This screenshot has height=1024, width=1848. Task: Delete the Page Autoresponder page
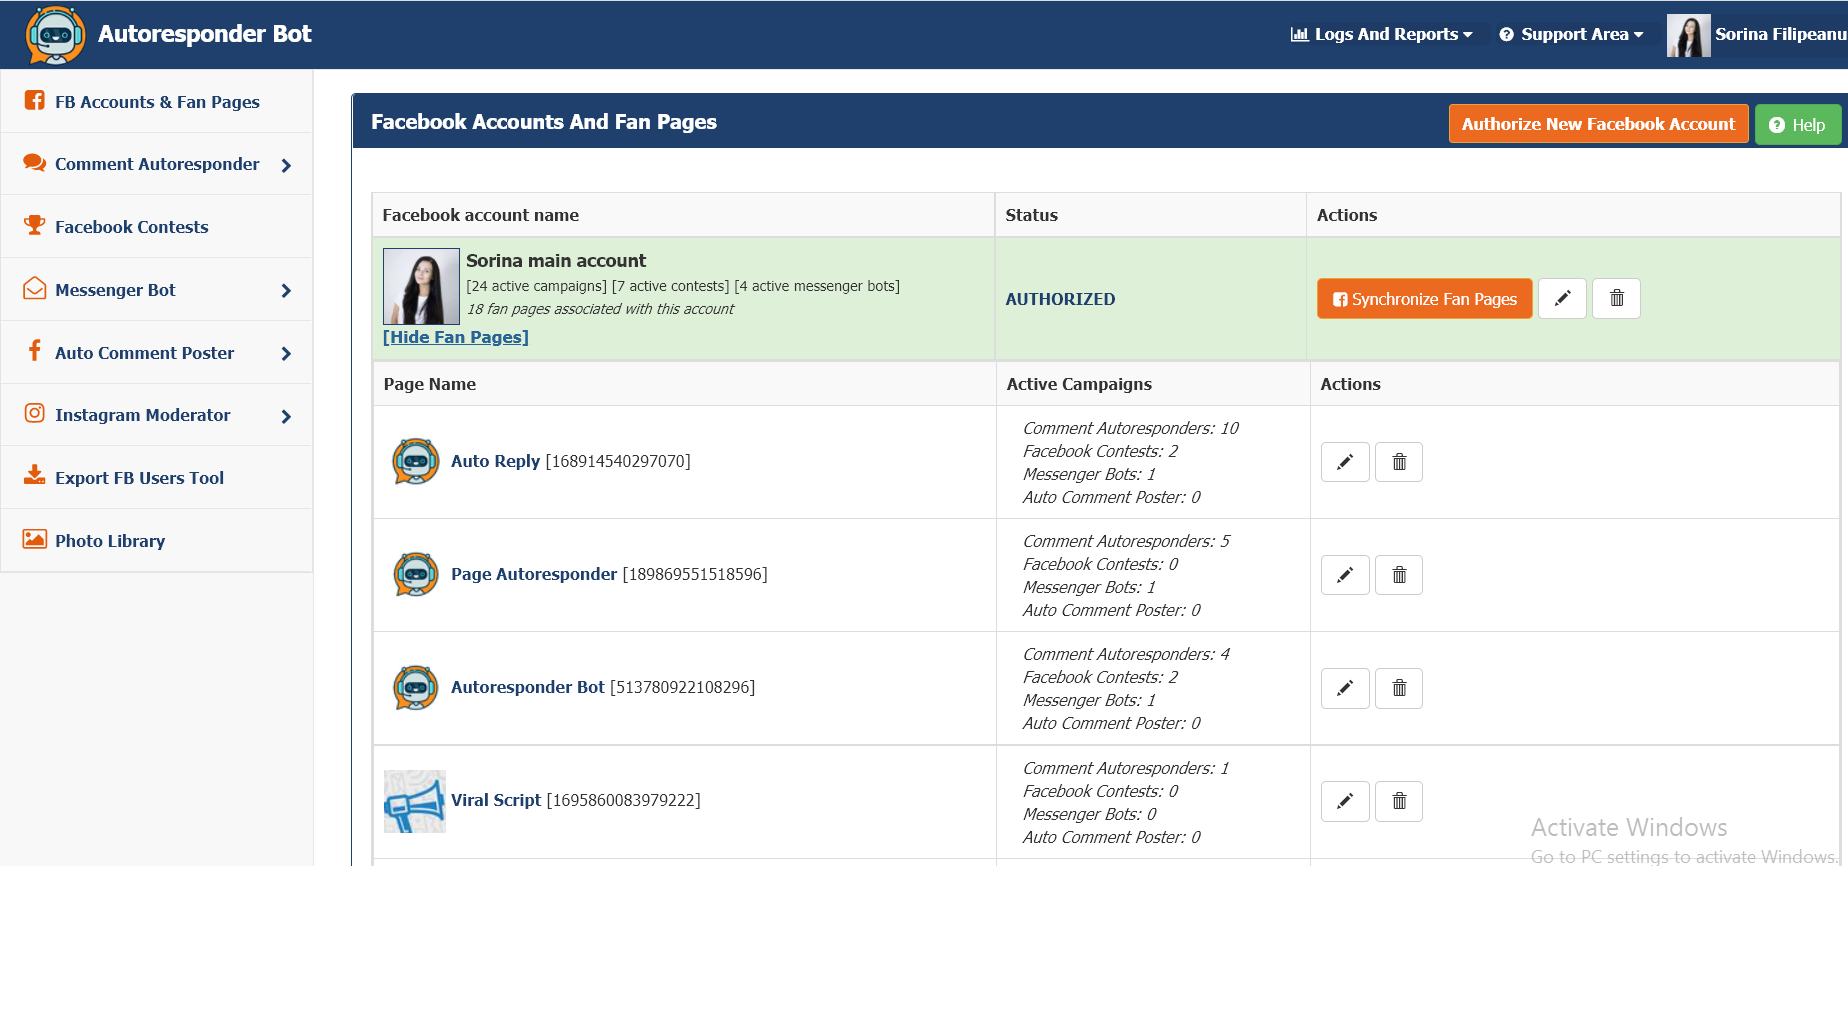point(1399,575)
